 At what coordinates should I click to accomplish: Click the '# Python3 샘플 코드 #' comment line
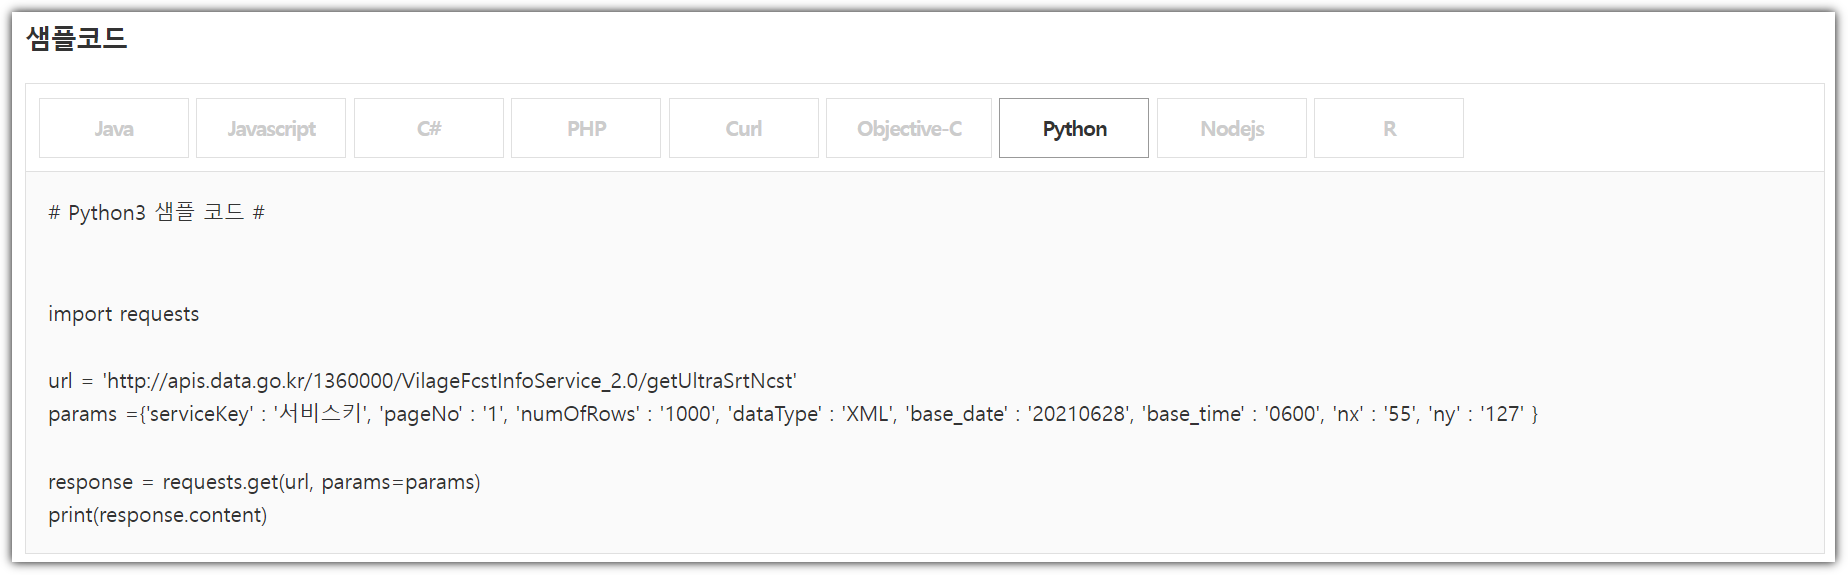[x=156, y=212]
